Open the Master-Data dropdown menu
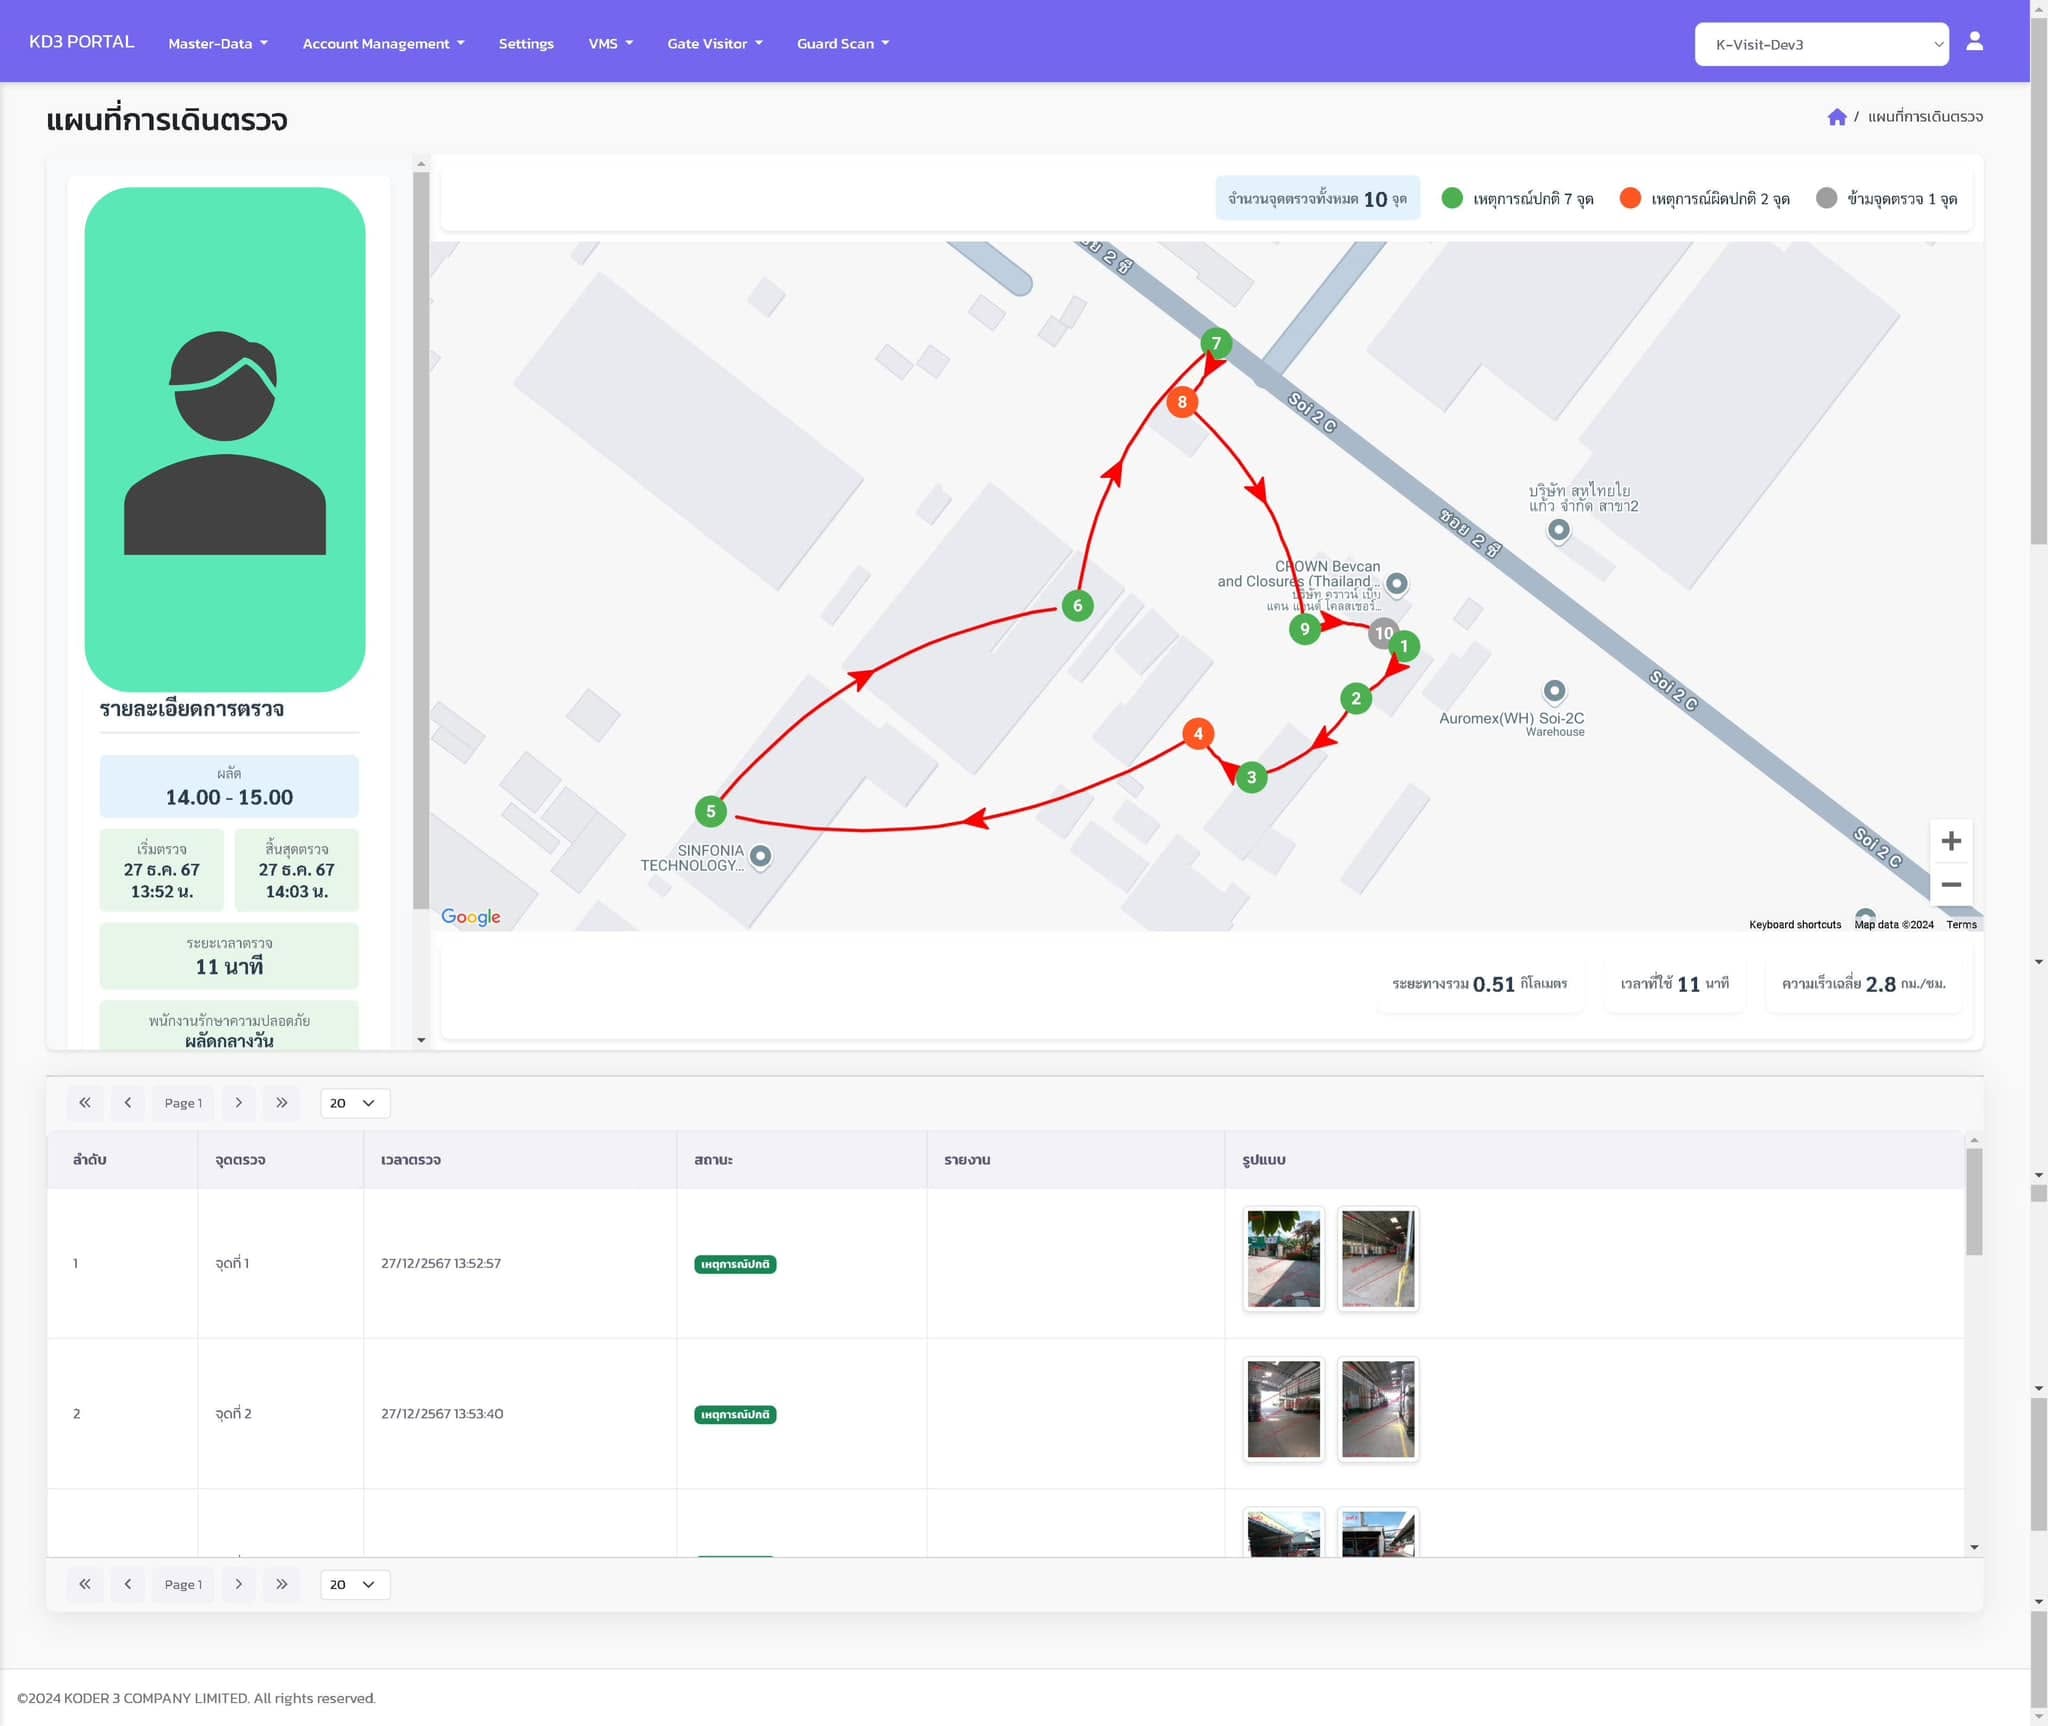The image size is (2048, 1726). click(x=218, y=43)
